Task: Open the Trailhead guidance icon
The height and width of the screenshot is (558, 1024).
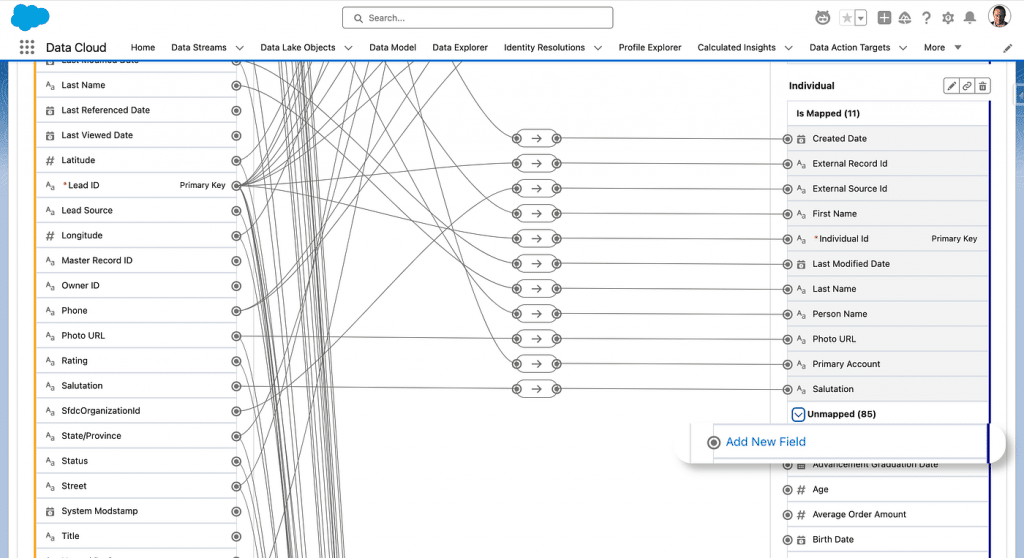Action: (905, 18)
